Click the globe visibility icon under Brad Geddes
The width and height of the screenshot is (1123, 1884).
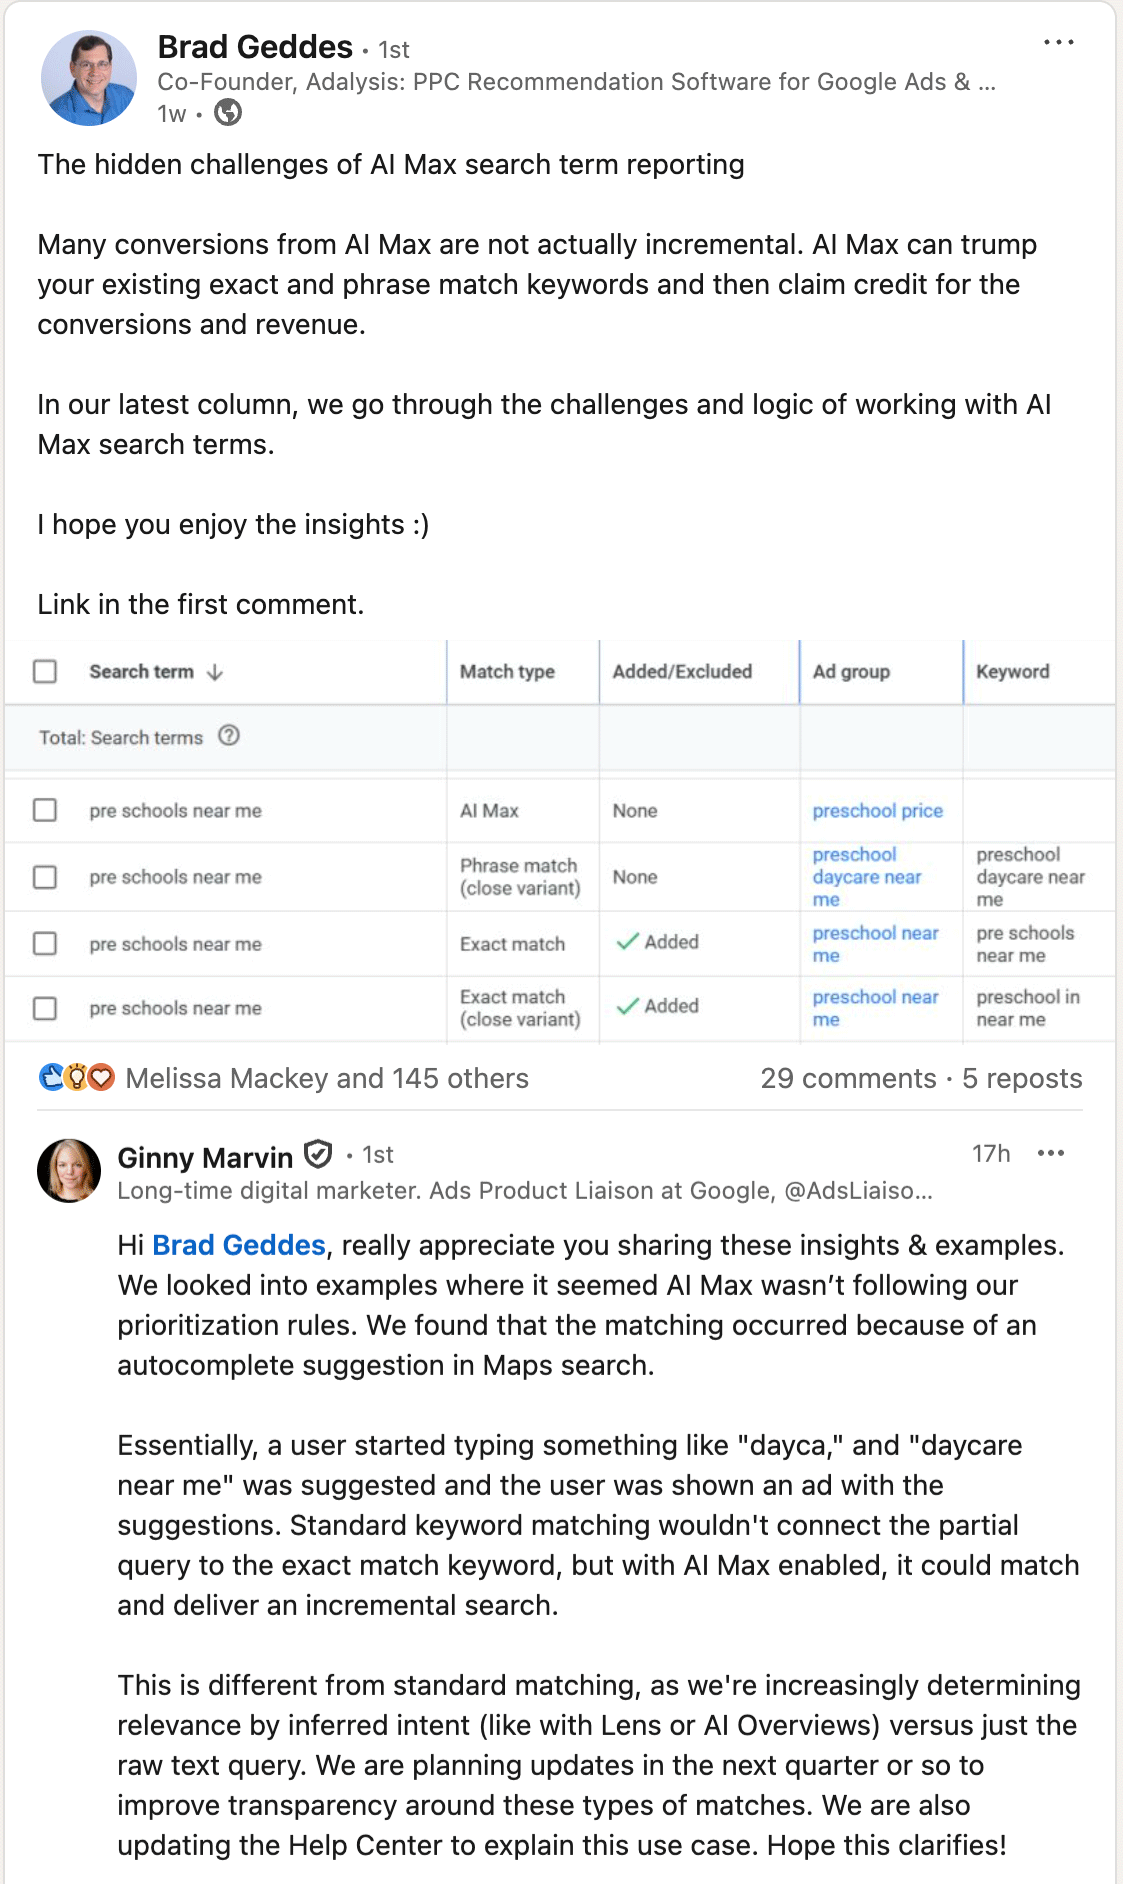point(228,113)
